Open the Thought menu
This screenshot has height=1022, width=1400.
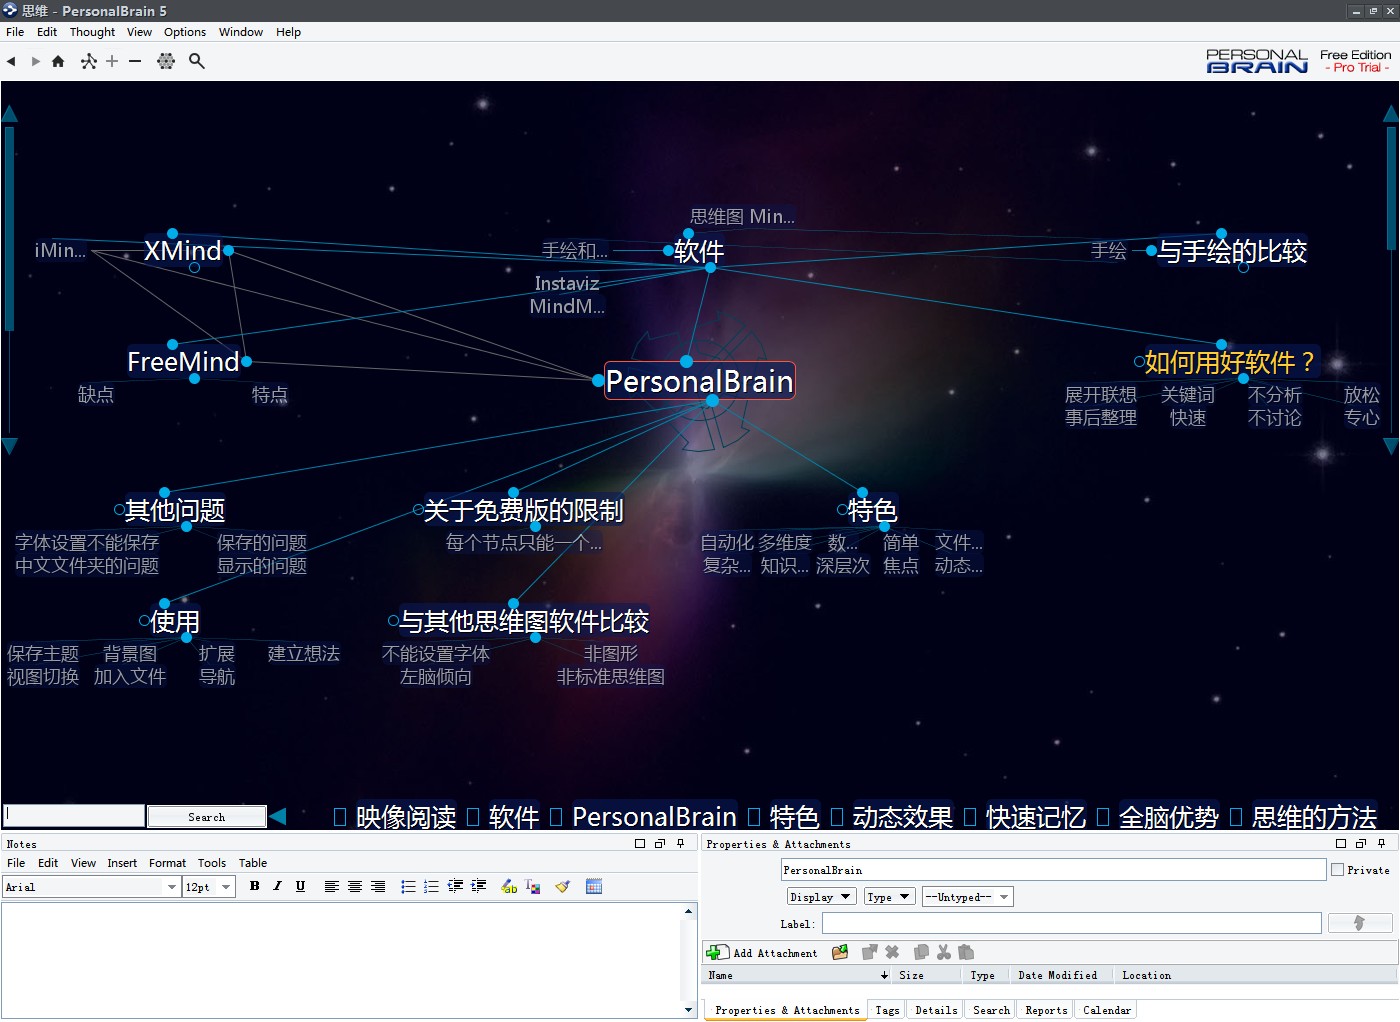92,32
